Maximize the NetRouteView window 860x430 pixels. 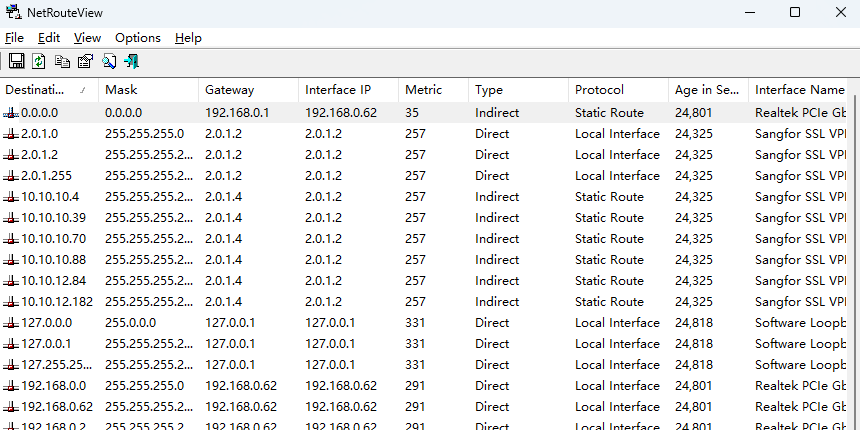tap(795, 13)
